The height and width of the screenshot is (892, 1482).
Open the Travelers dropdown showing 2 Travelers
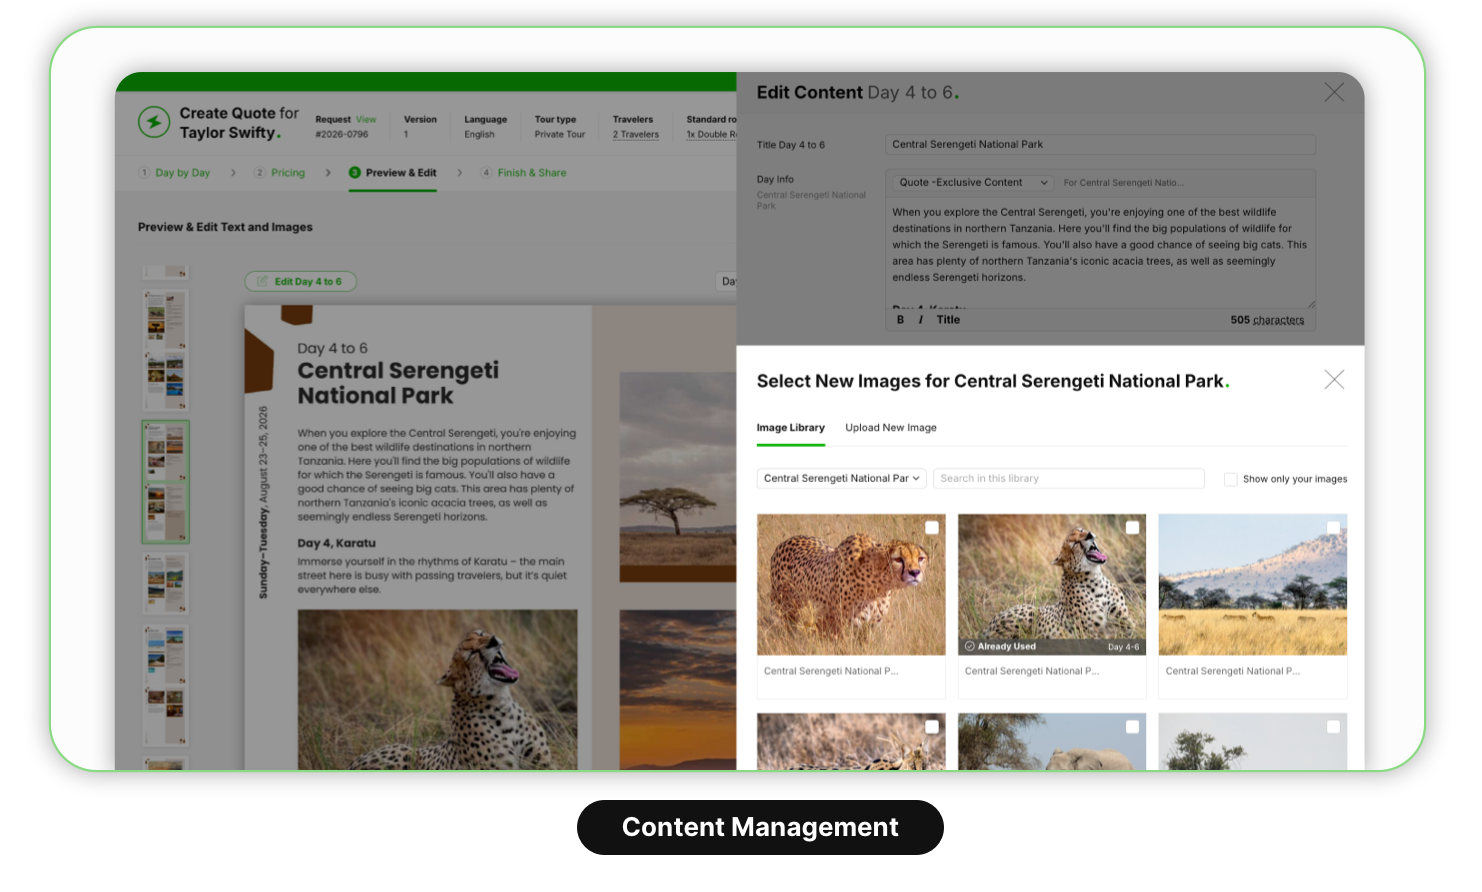coord(636,134)
